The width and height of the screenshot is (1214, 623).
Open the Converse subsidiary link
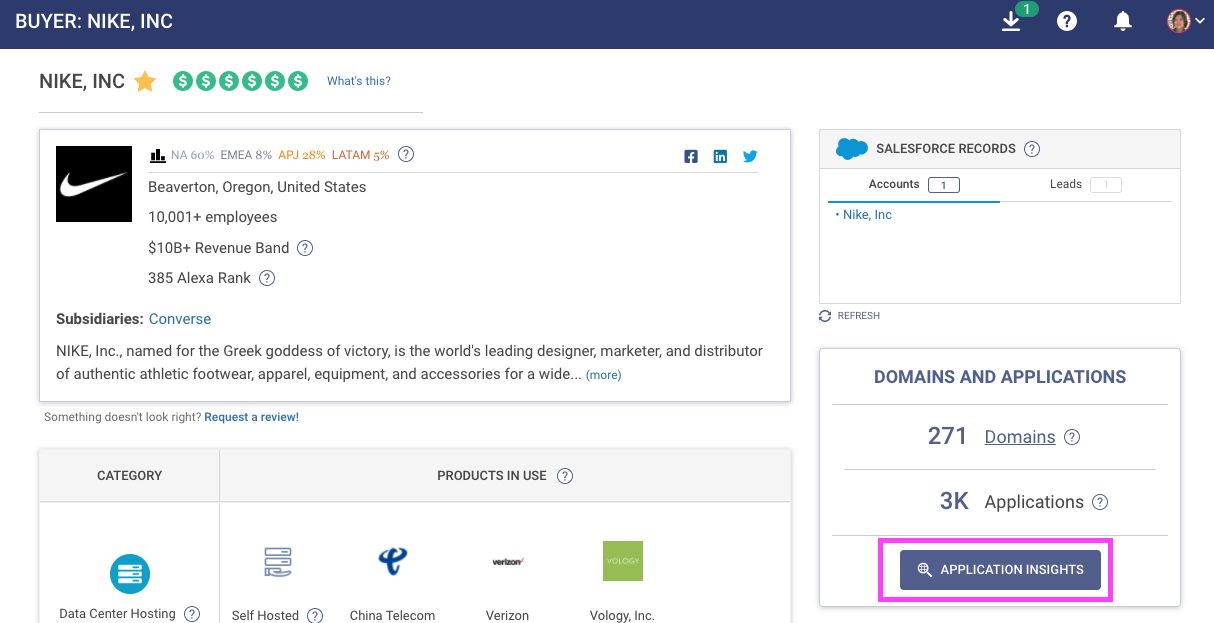point(180,319)
